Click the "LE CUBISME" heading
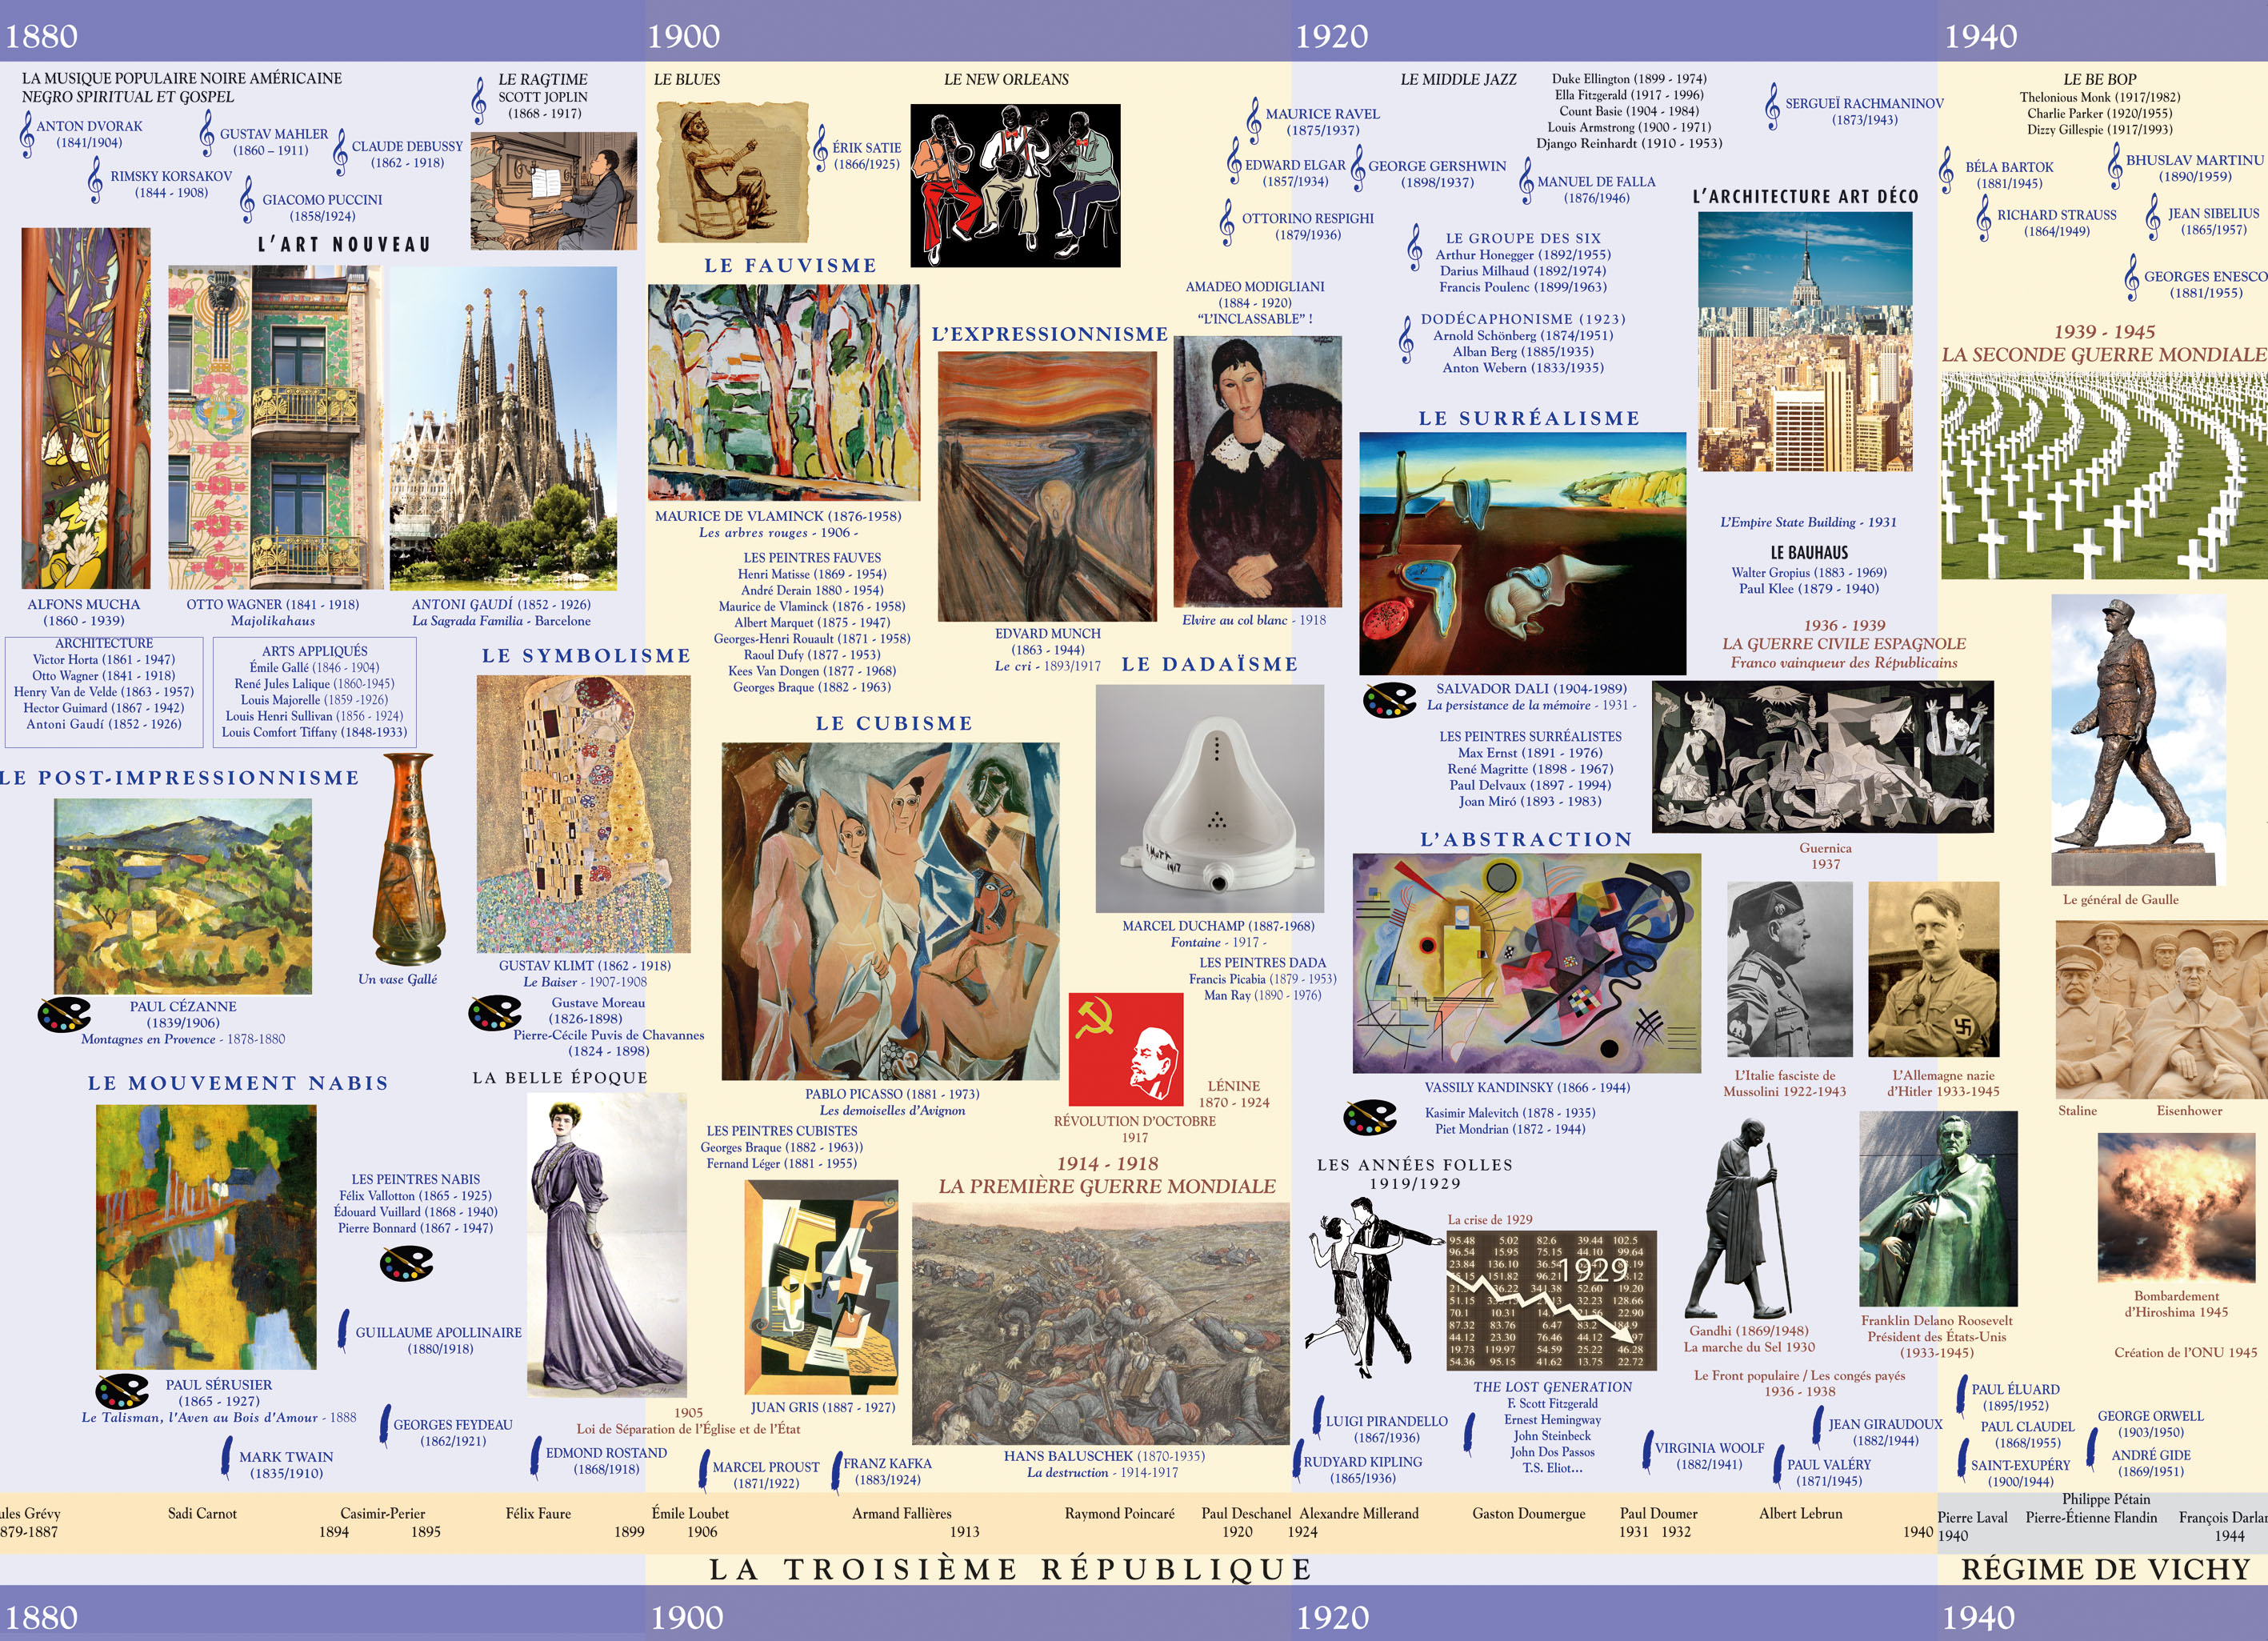2268x1641 pixels. (894, 724)
